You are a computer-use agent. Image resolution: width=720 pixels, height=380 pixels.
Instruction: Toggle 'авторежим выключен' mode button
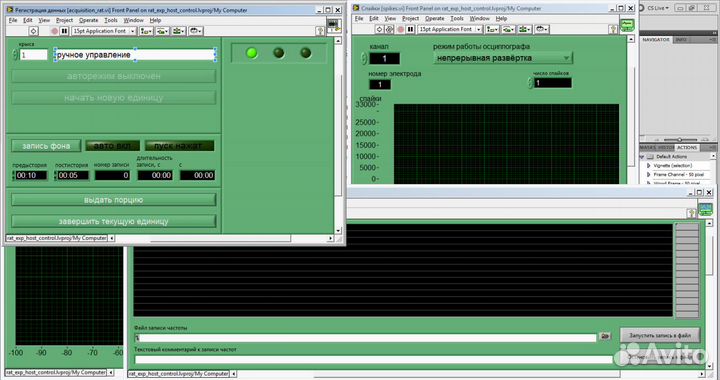pos(113,76)
